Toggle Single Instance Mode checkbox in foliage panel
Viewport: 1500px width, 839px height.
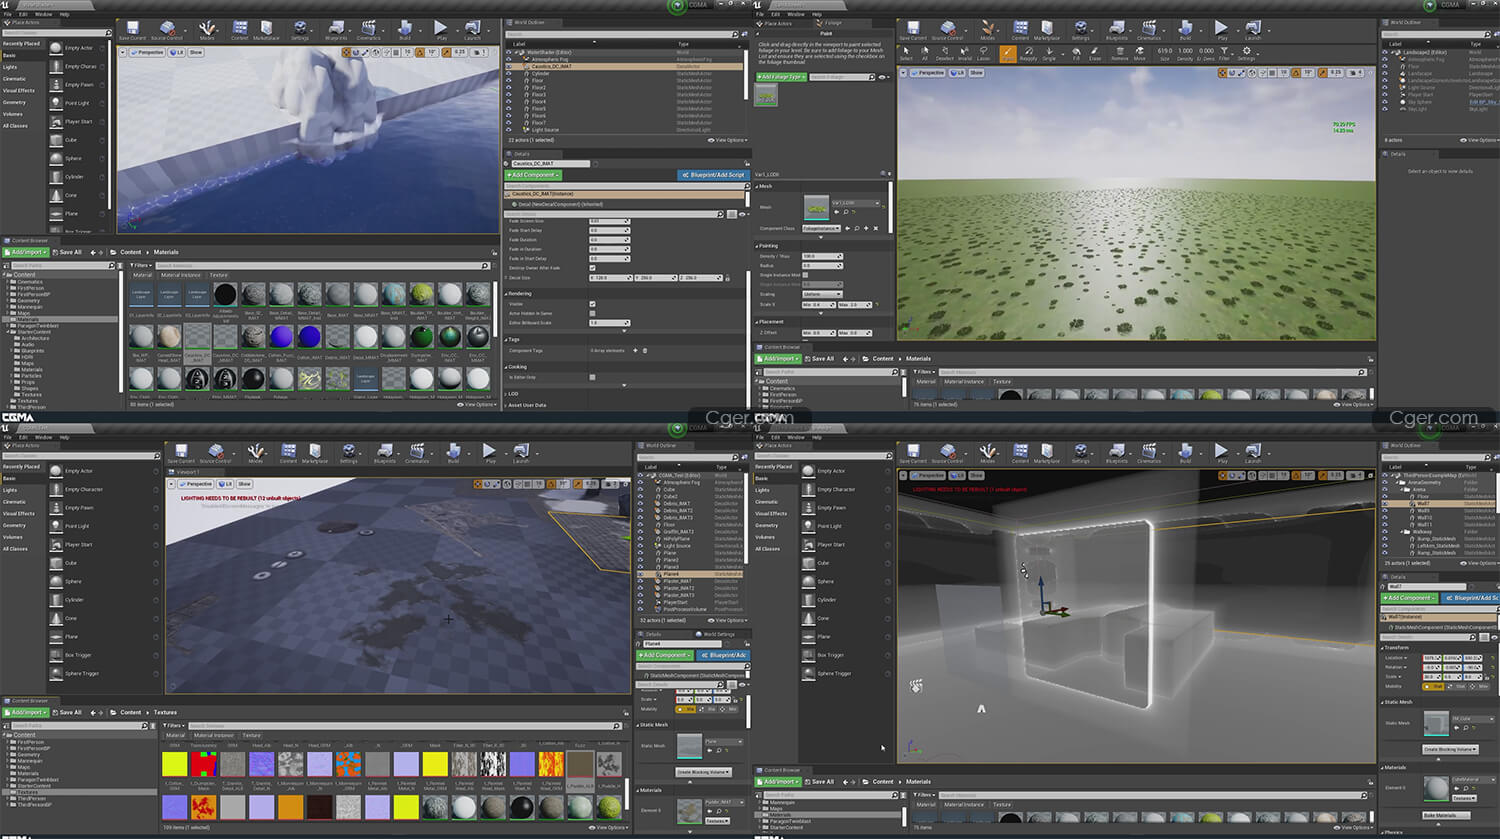[806, 275]
